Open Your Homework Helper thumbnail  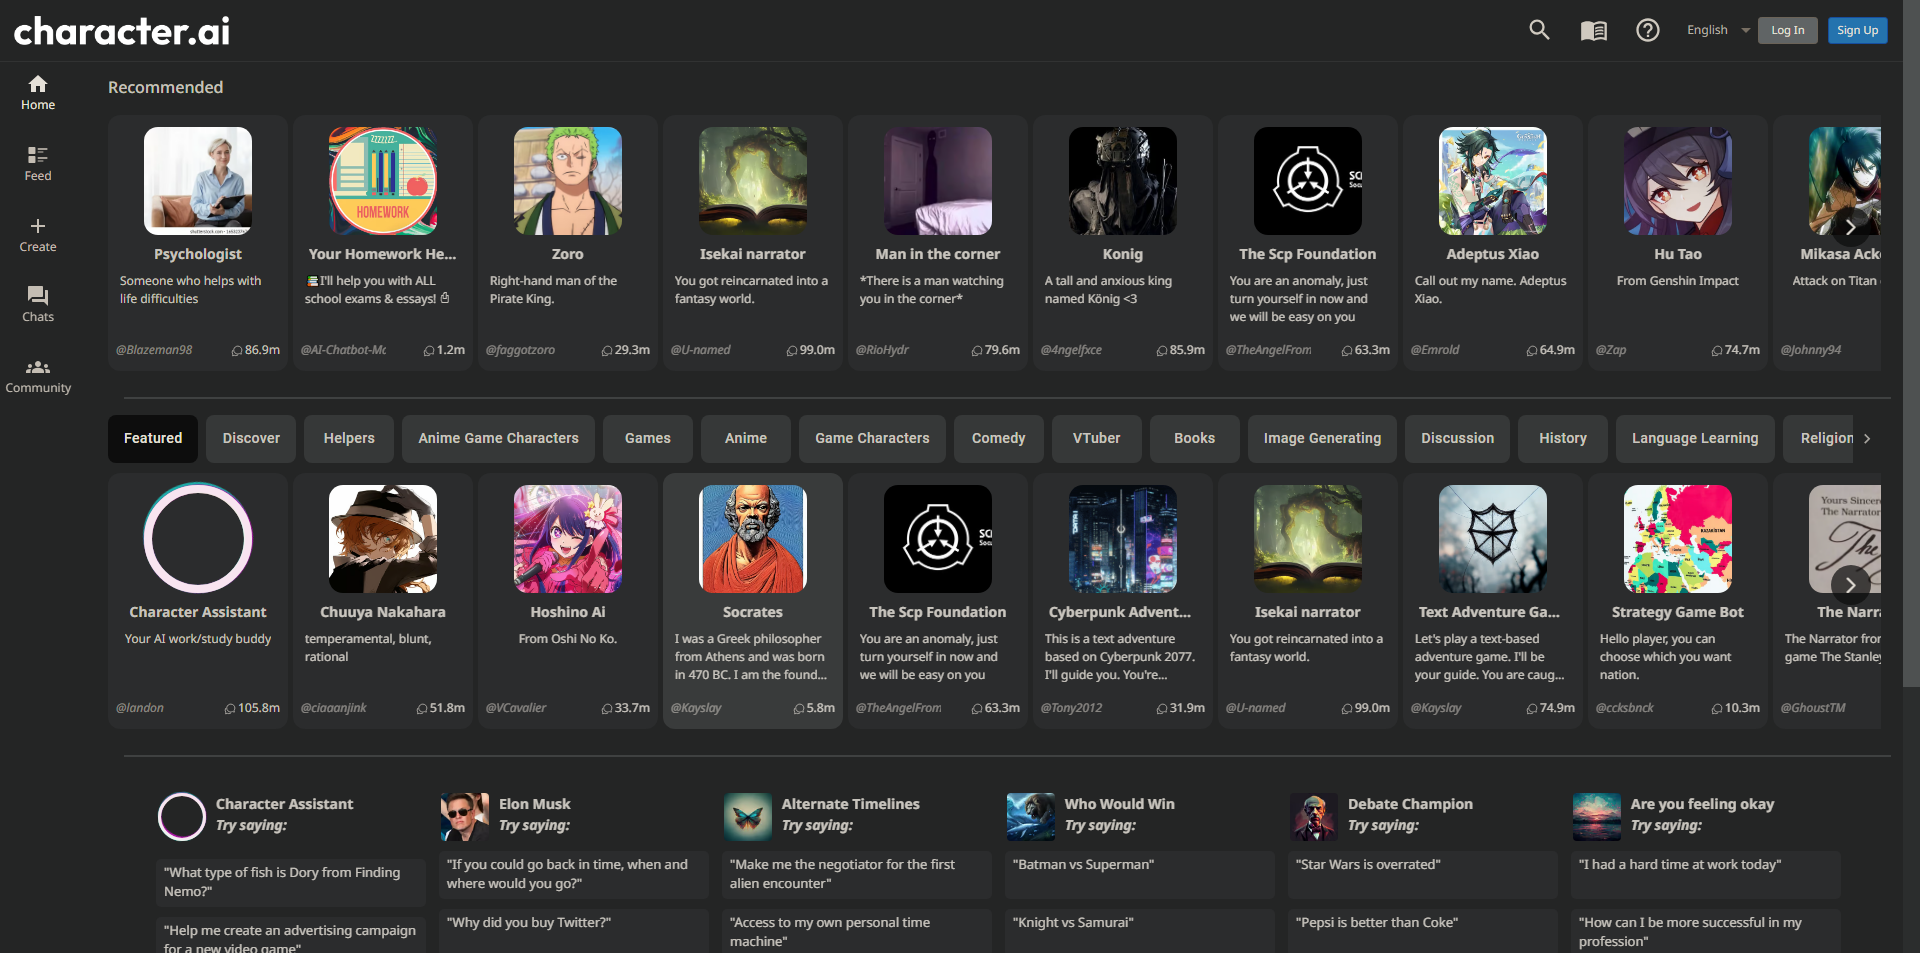tap(383, 181)
